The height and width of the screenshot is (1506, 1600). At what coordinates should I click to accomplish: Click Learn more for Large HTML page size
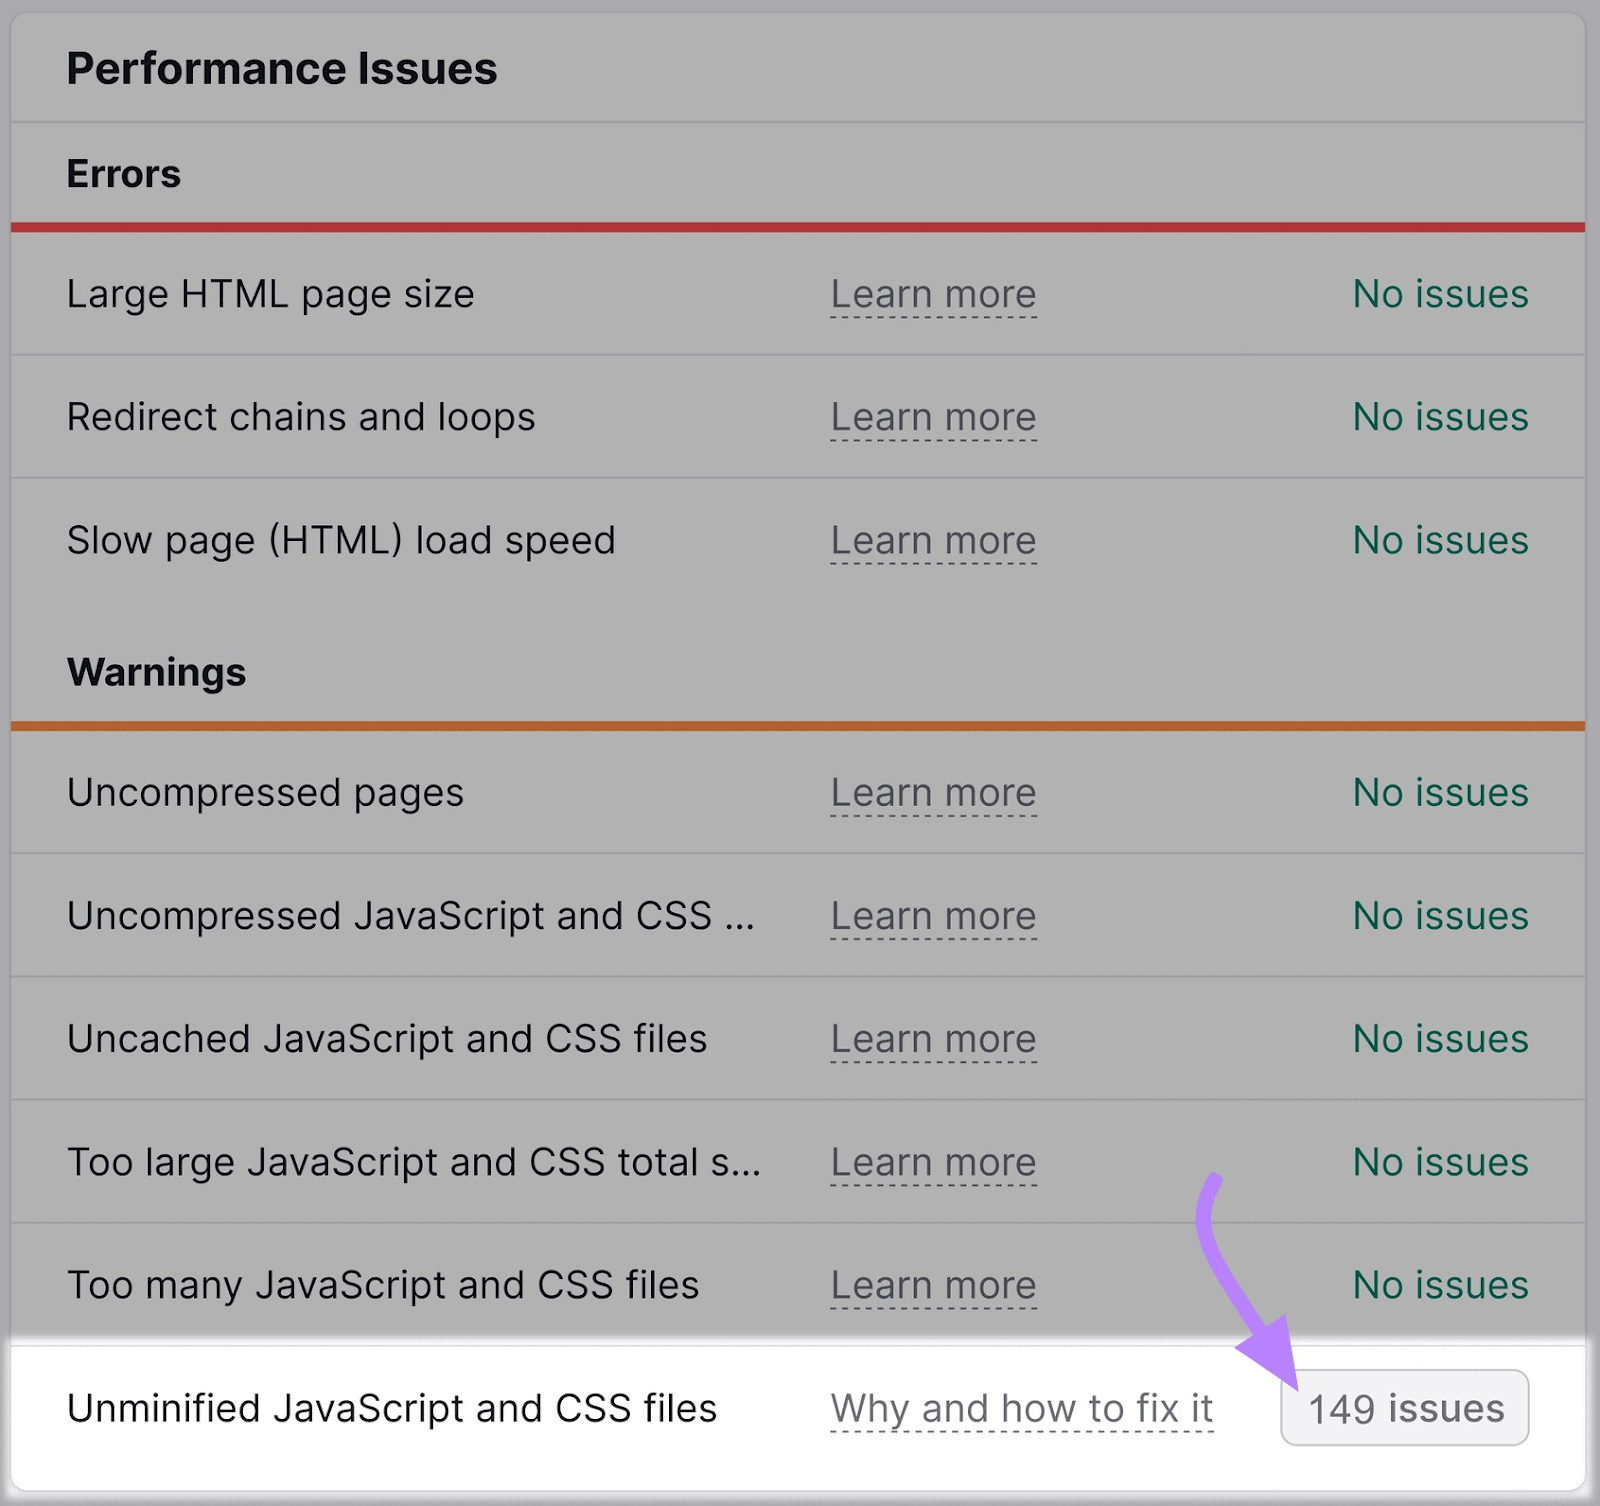pos(933,294)
